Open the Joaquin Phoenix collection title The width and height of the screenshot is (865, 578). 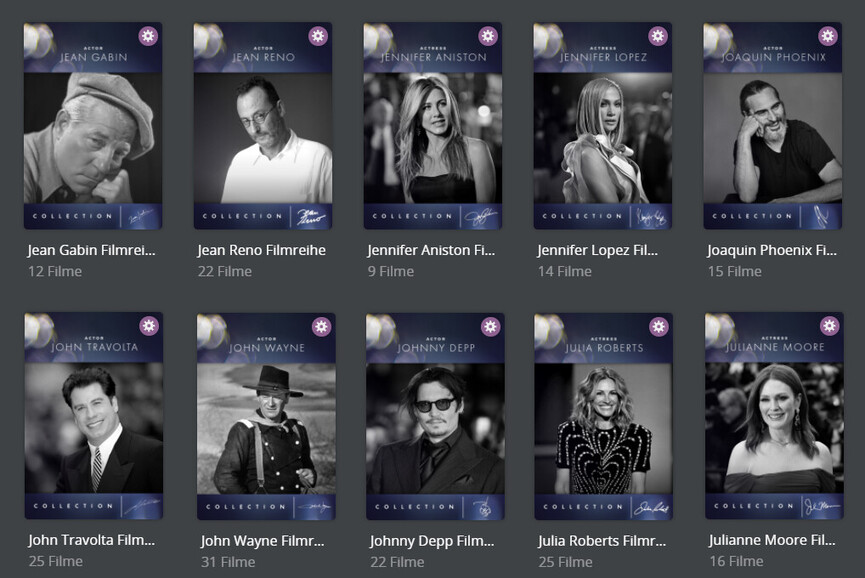pos(772,250)
